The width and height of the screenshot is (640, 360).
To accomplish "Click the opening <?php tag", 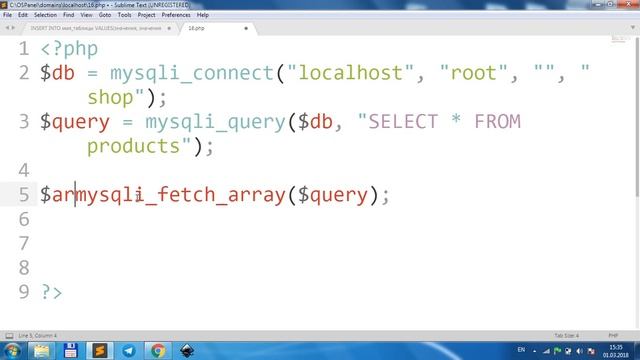I will (x=69, y=49).
